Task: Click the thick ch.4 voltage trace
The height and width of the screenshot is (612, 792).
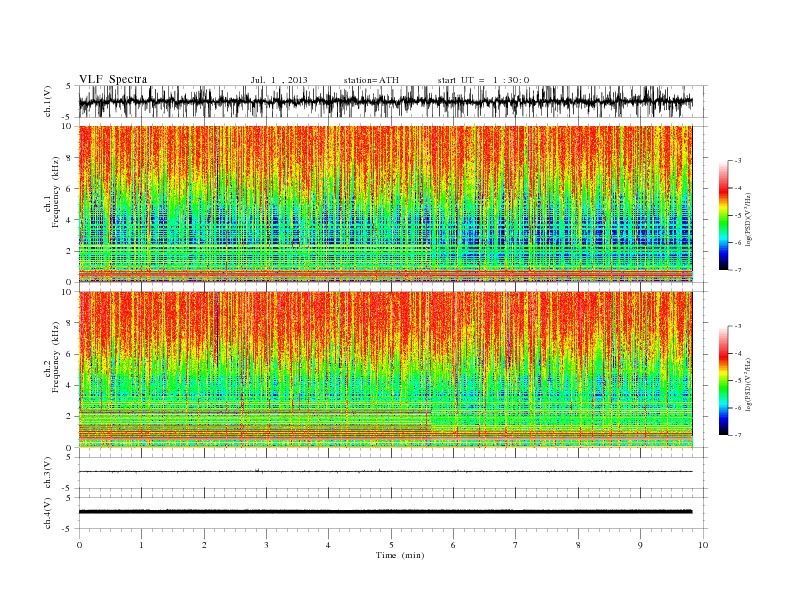Action: click(385, 512)
